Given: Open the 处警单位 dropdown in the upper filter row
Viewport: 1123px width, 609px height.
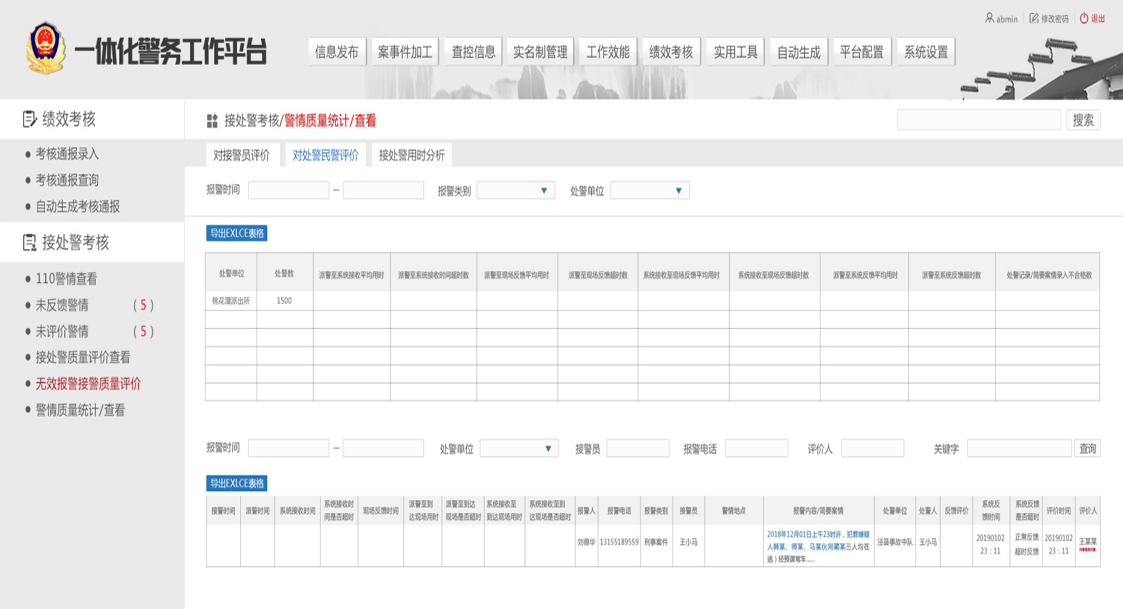Looking at the screenshot, I should [x=650, y=191].
